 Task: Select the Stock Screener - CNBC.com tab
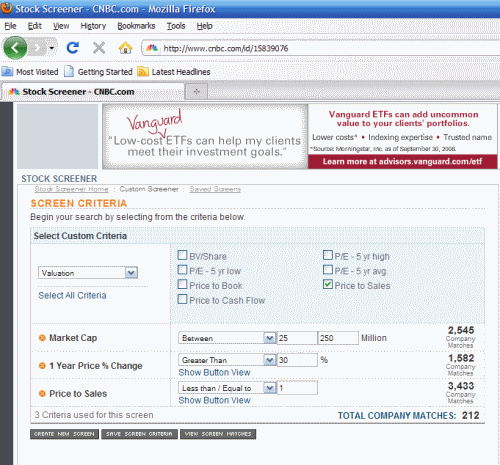[x=93, y=92]
